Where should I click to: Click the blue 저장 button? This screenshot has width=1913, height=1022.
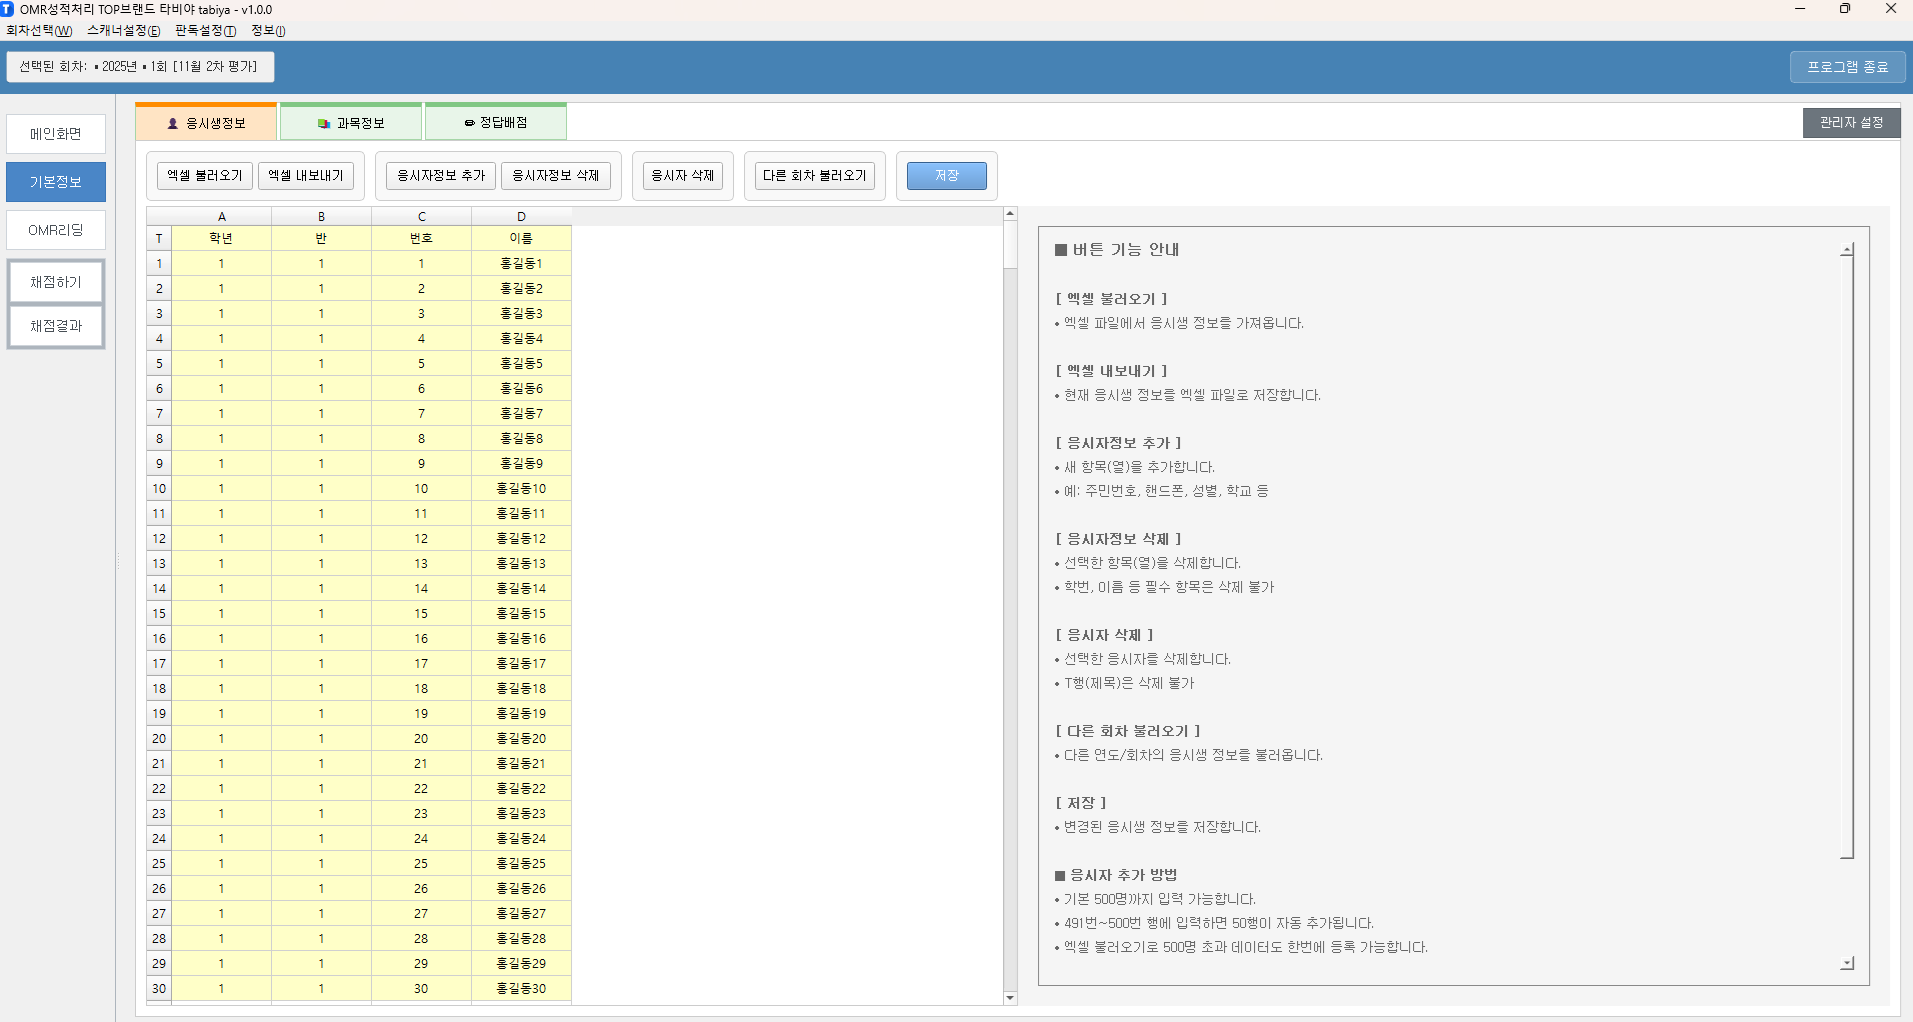[946, 176]
